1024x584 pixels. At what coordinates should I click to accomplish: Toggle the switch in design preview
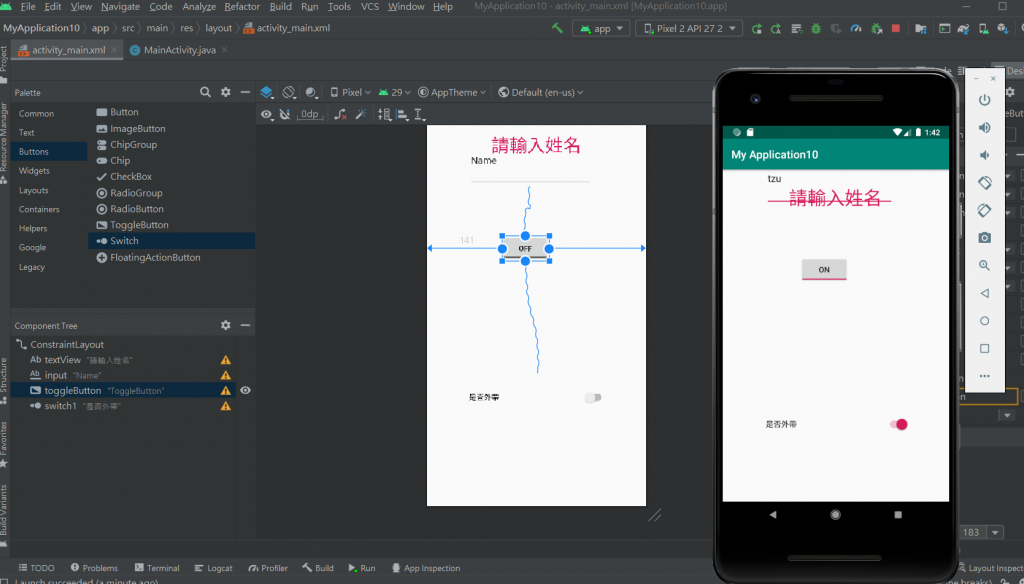[x=593, y=397]
